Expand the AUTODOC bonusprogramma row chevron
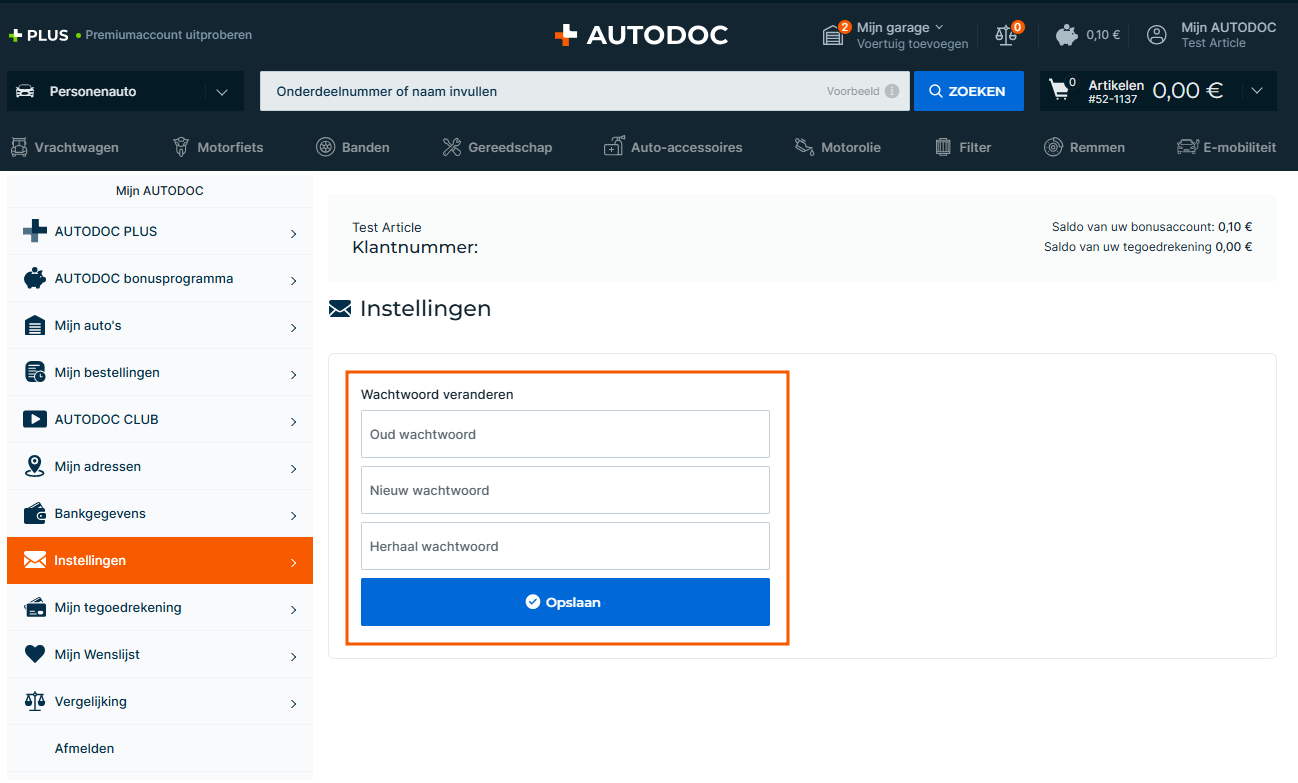Viewport: 1298px width, 783px height. coord(293,281)
